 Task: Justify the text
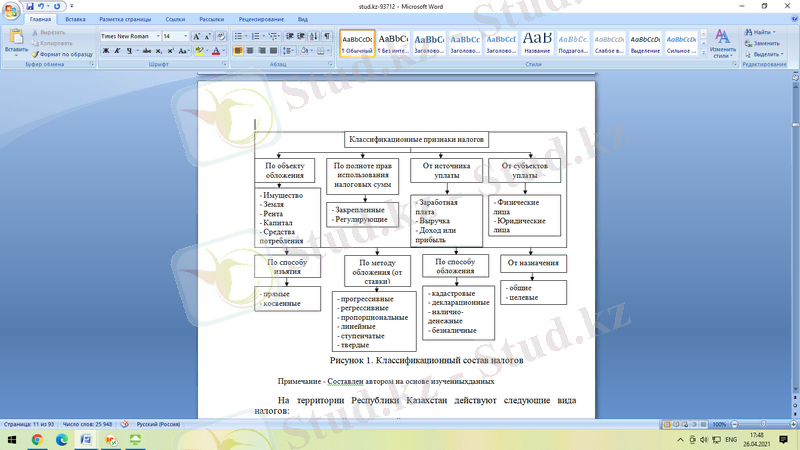point(273,51)
